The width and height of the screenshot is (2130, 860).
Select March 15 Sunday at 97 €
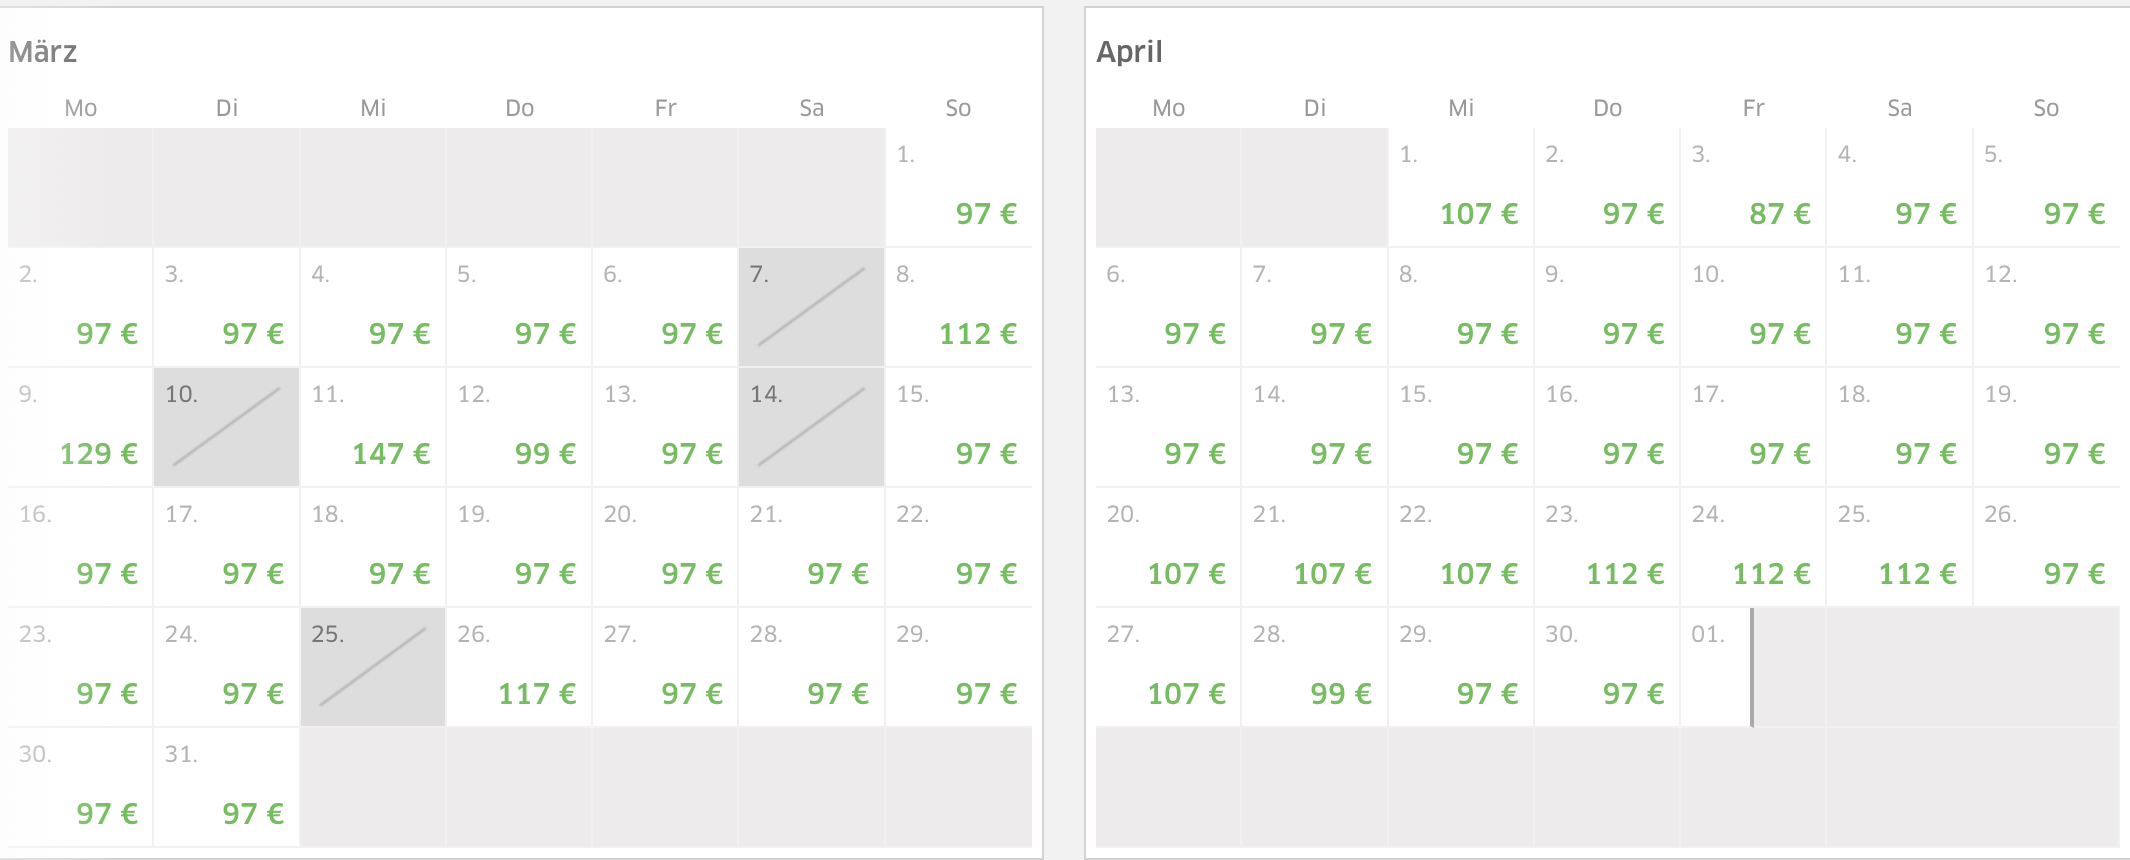(958, 428)
